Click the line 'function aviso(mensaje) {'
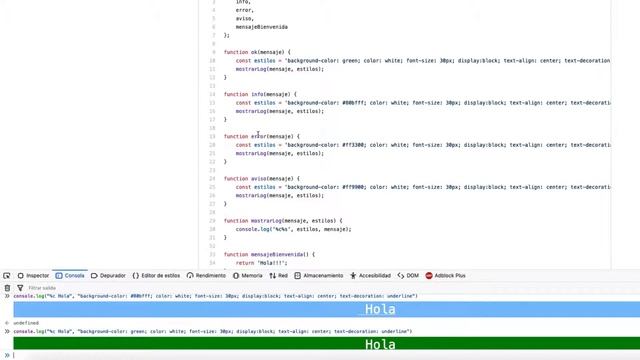640x360 pixels. pyautogui.click(x=262, y=178)
